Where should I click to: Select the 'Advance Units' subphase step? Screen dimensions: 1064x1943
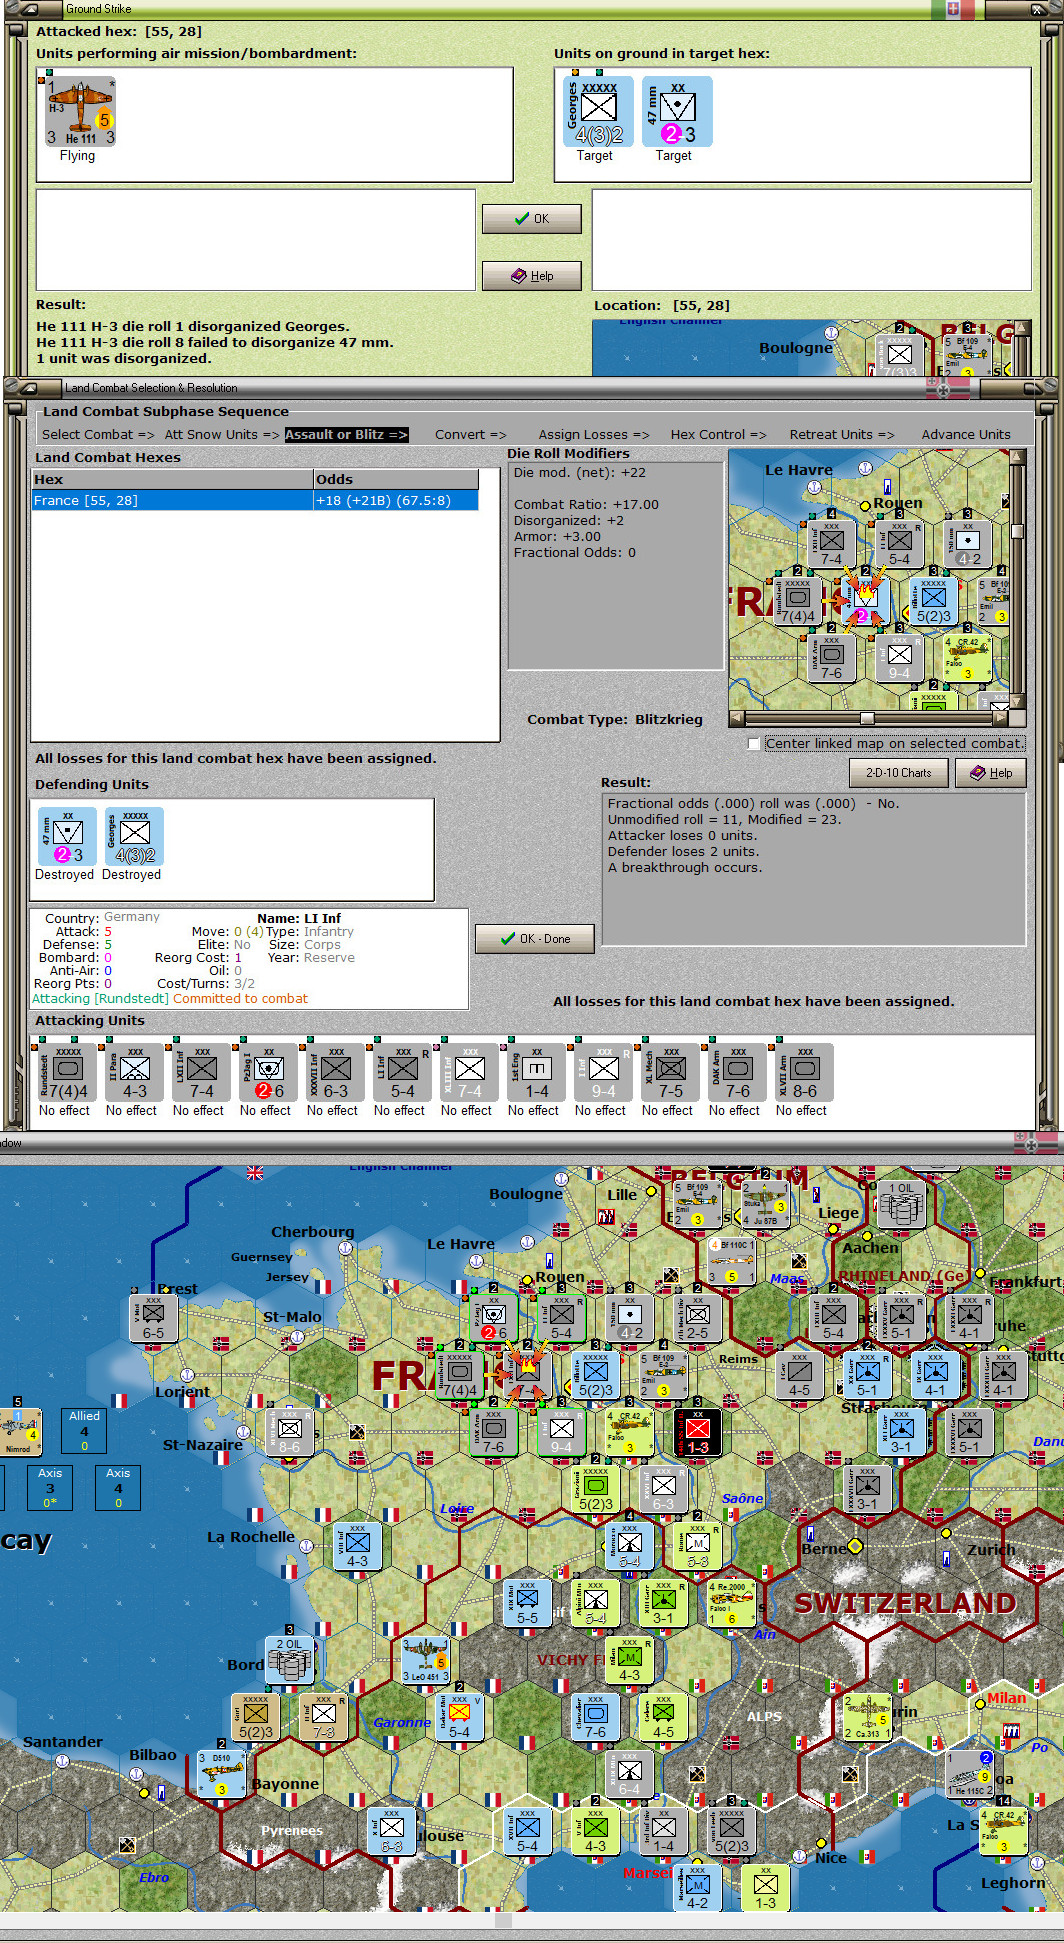[x=966, y=434]
